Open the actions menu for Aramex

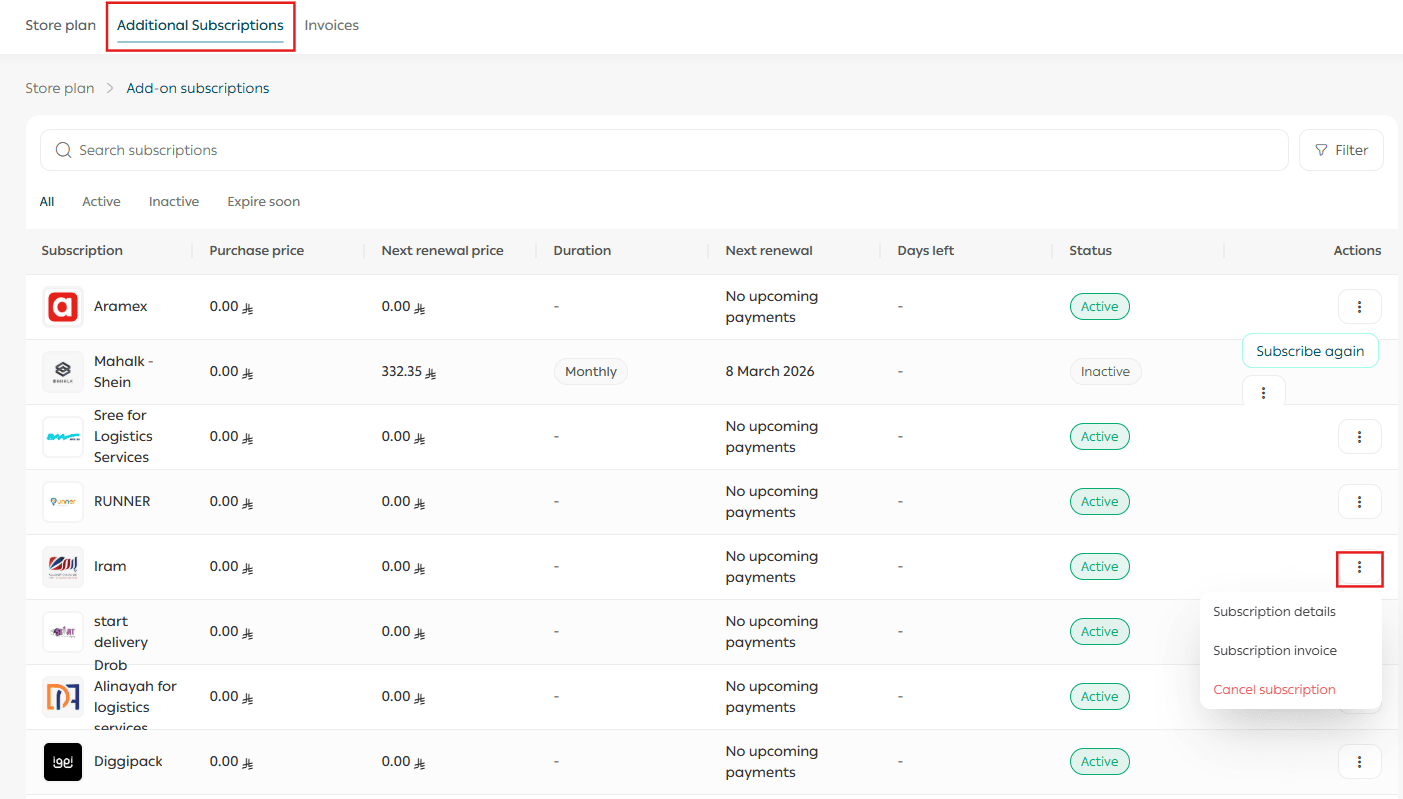(x=1359, y=307)
